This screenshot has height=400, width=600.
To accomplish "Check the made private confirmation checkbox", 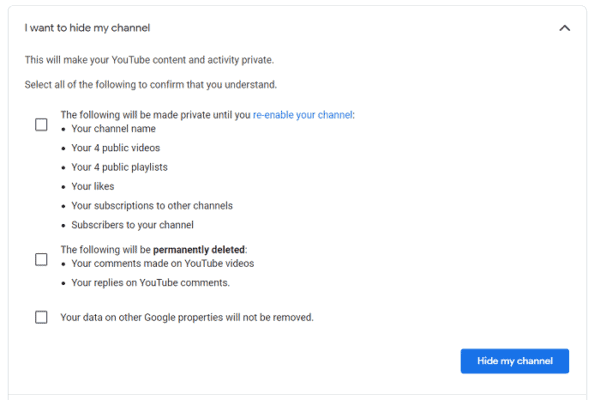I will click(x=41, y=125).
